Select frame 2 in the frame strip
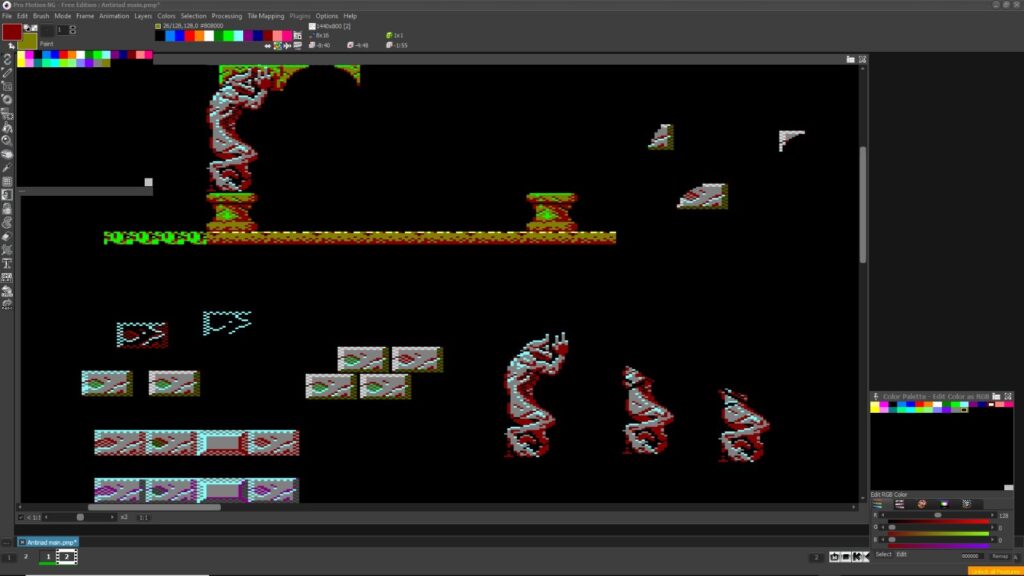Image resolution: width=1024 pixels, height=576 pixels. pos(67,556)
